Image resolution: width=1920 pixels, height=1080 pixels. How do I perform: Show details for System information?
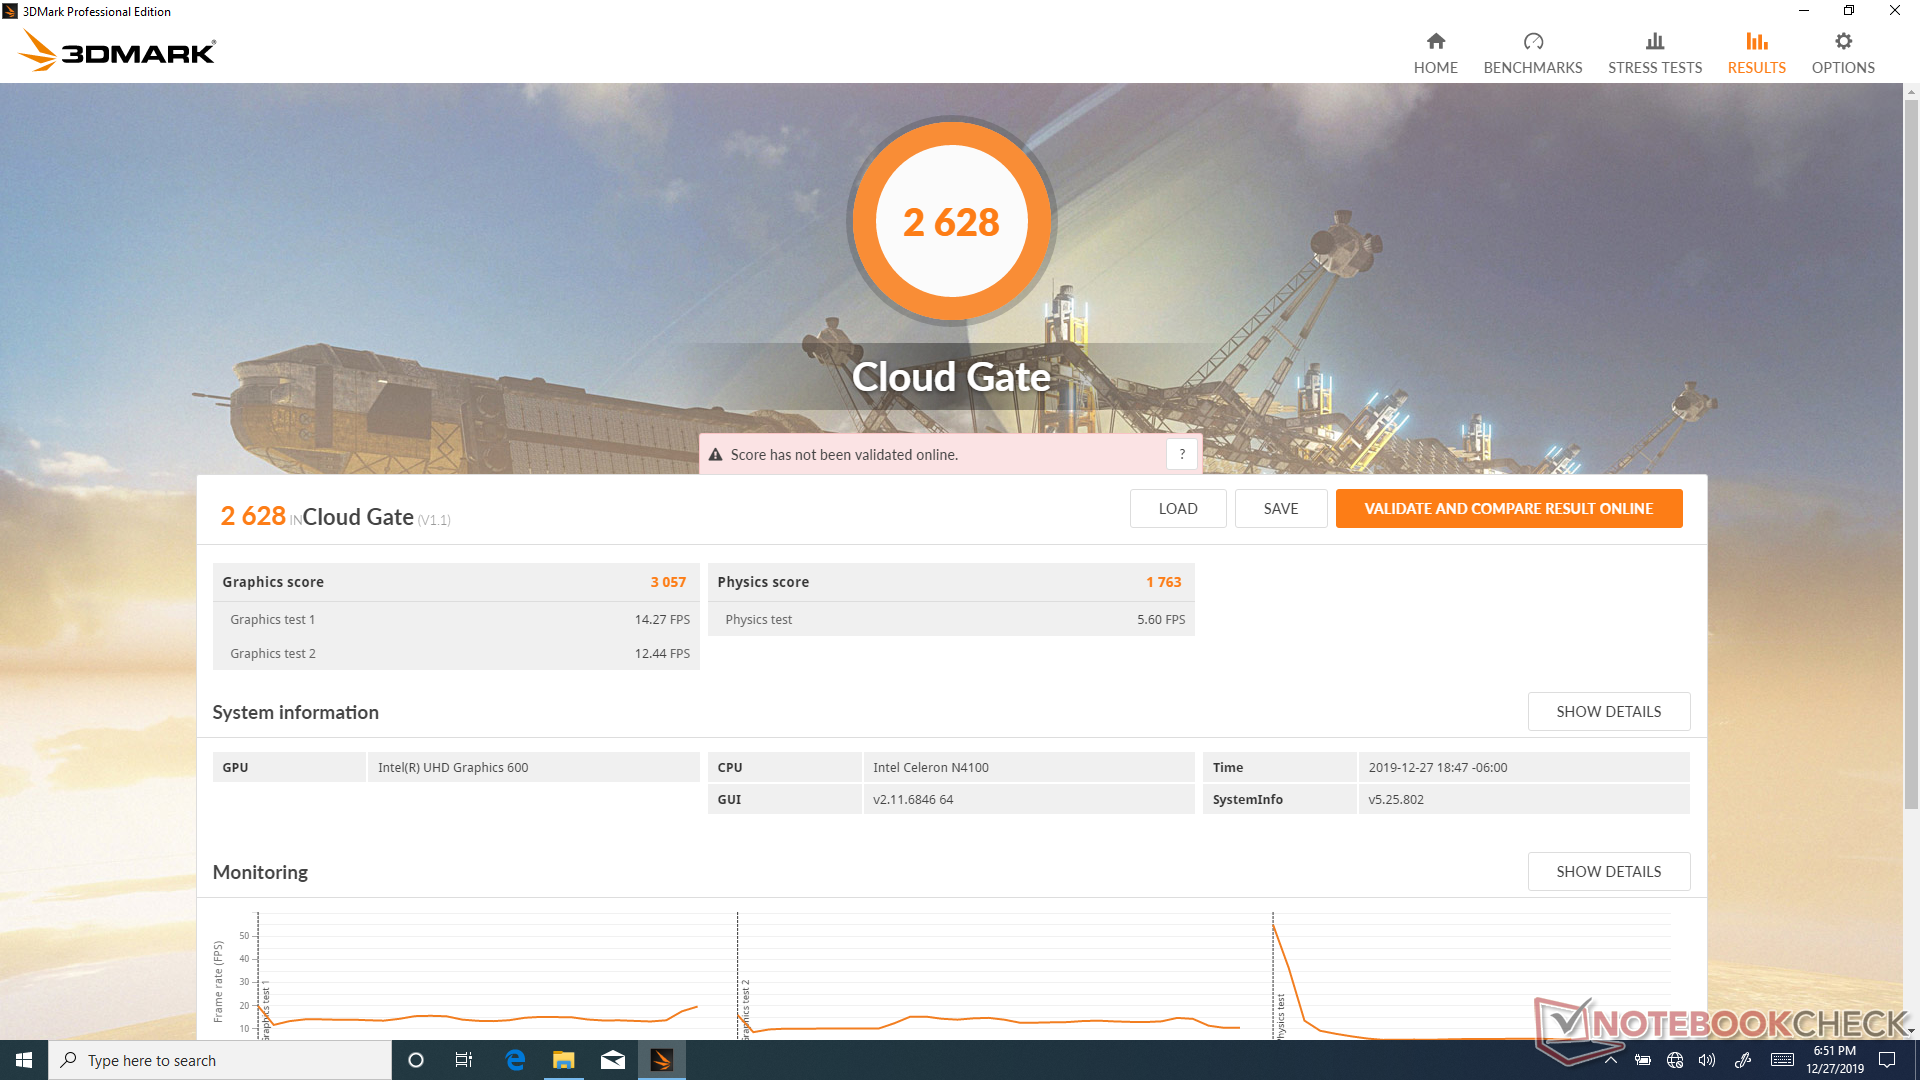(1608, 711)
